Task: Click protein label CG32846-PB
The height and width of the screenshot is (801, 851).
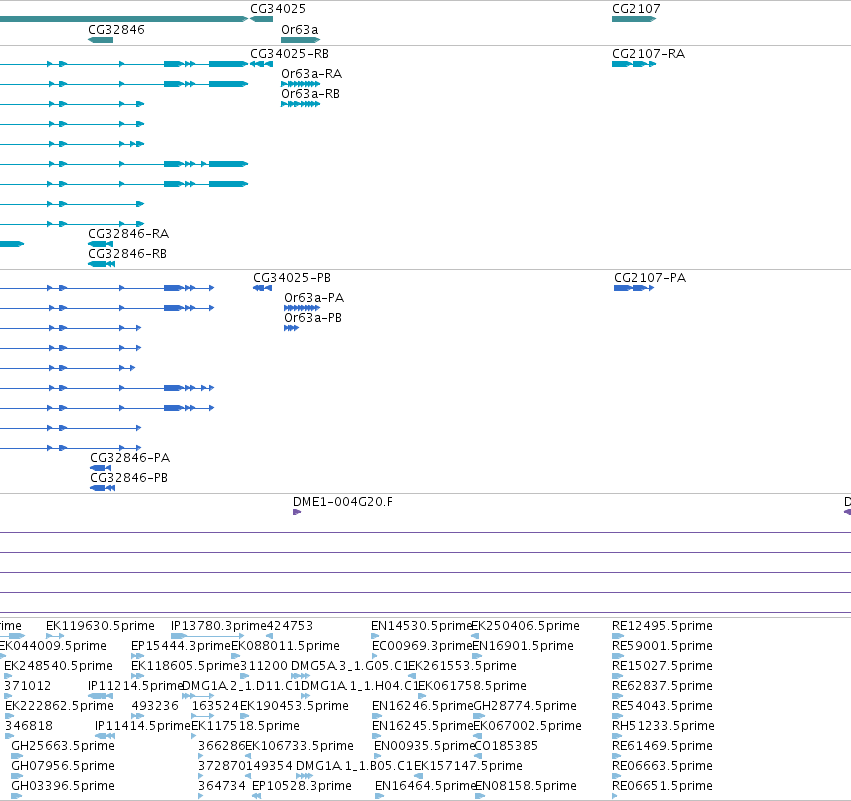Action: pos(129,478)
